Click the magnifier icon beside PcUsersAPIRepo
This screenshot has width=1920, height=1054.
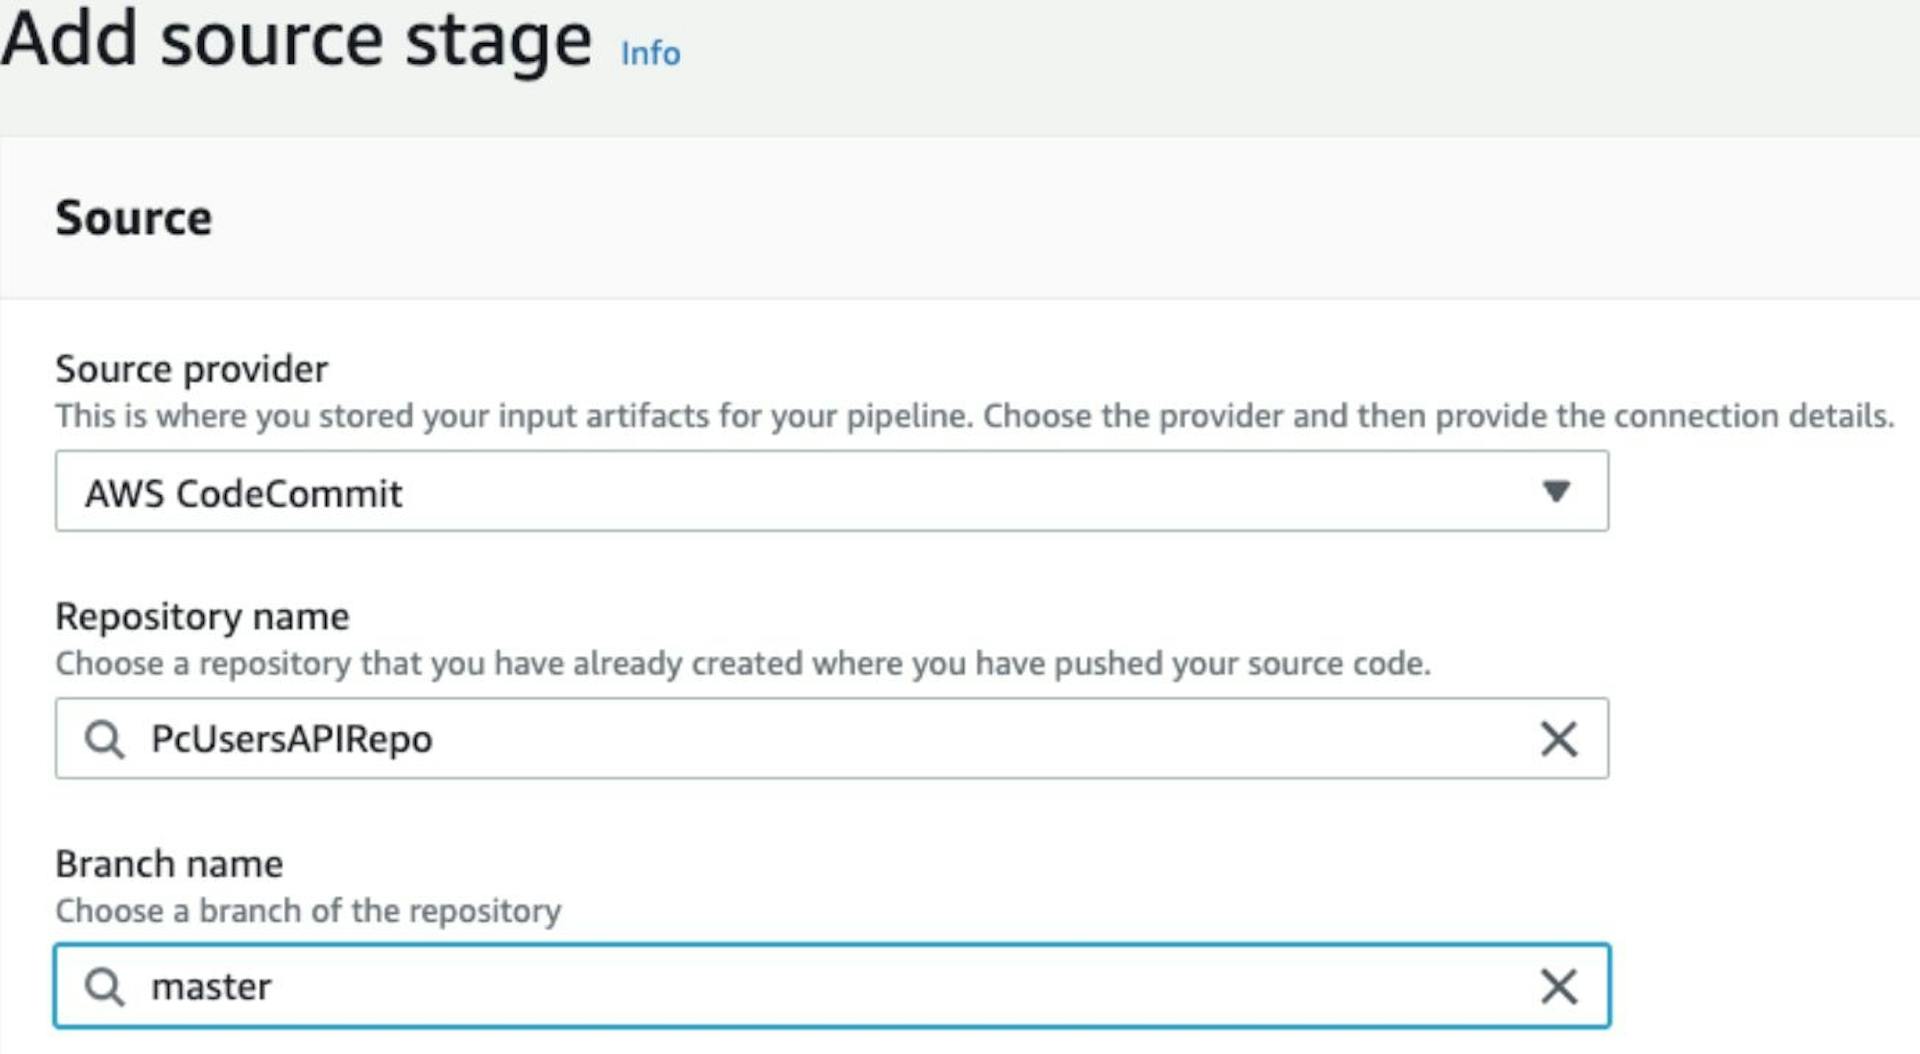click(104, 739)
